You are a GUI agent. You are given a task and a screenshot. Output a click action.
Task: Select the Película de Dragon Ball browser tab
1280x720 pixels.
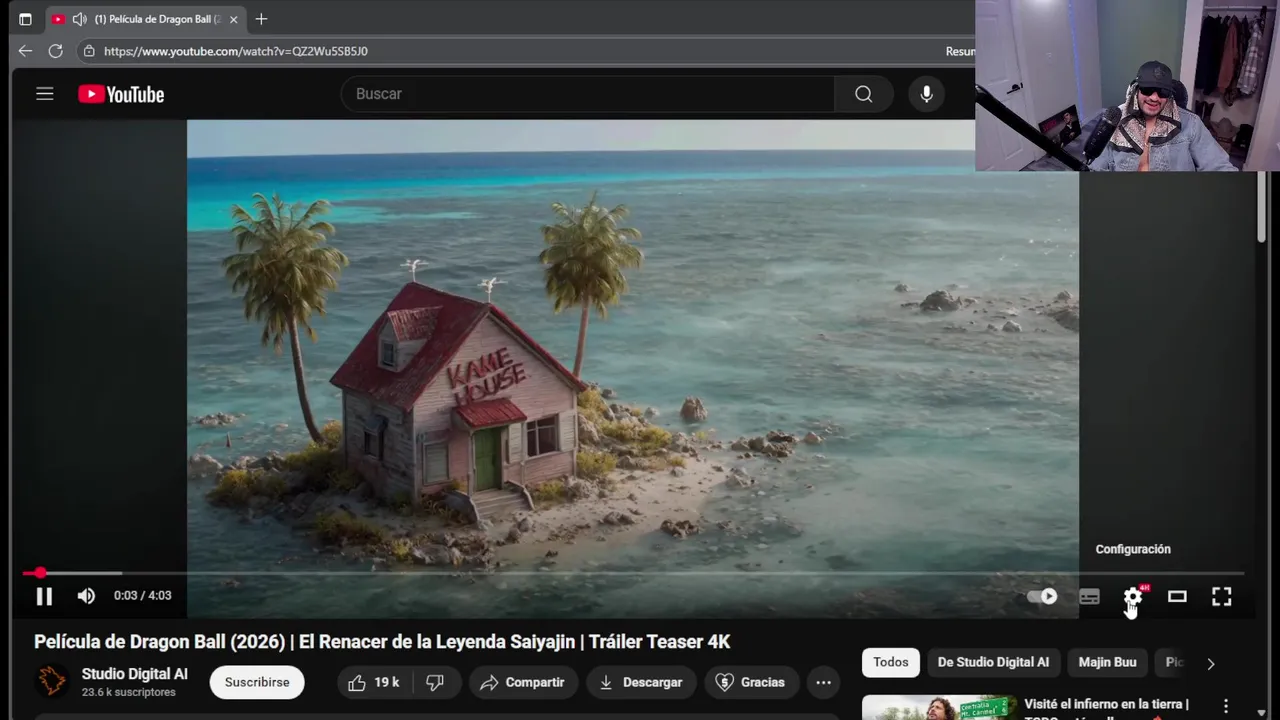(x=147, y=19)
